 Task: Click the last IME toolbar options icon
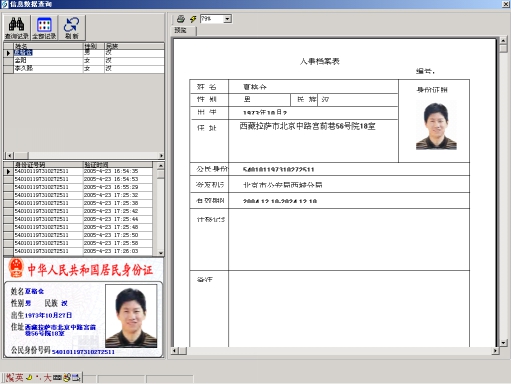(x=76, y=377)
